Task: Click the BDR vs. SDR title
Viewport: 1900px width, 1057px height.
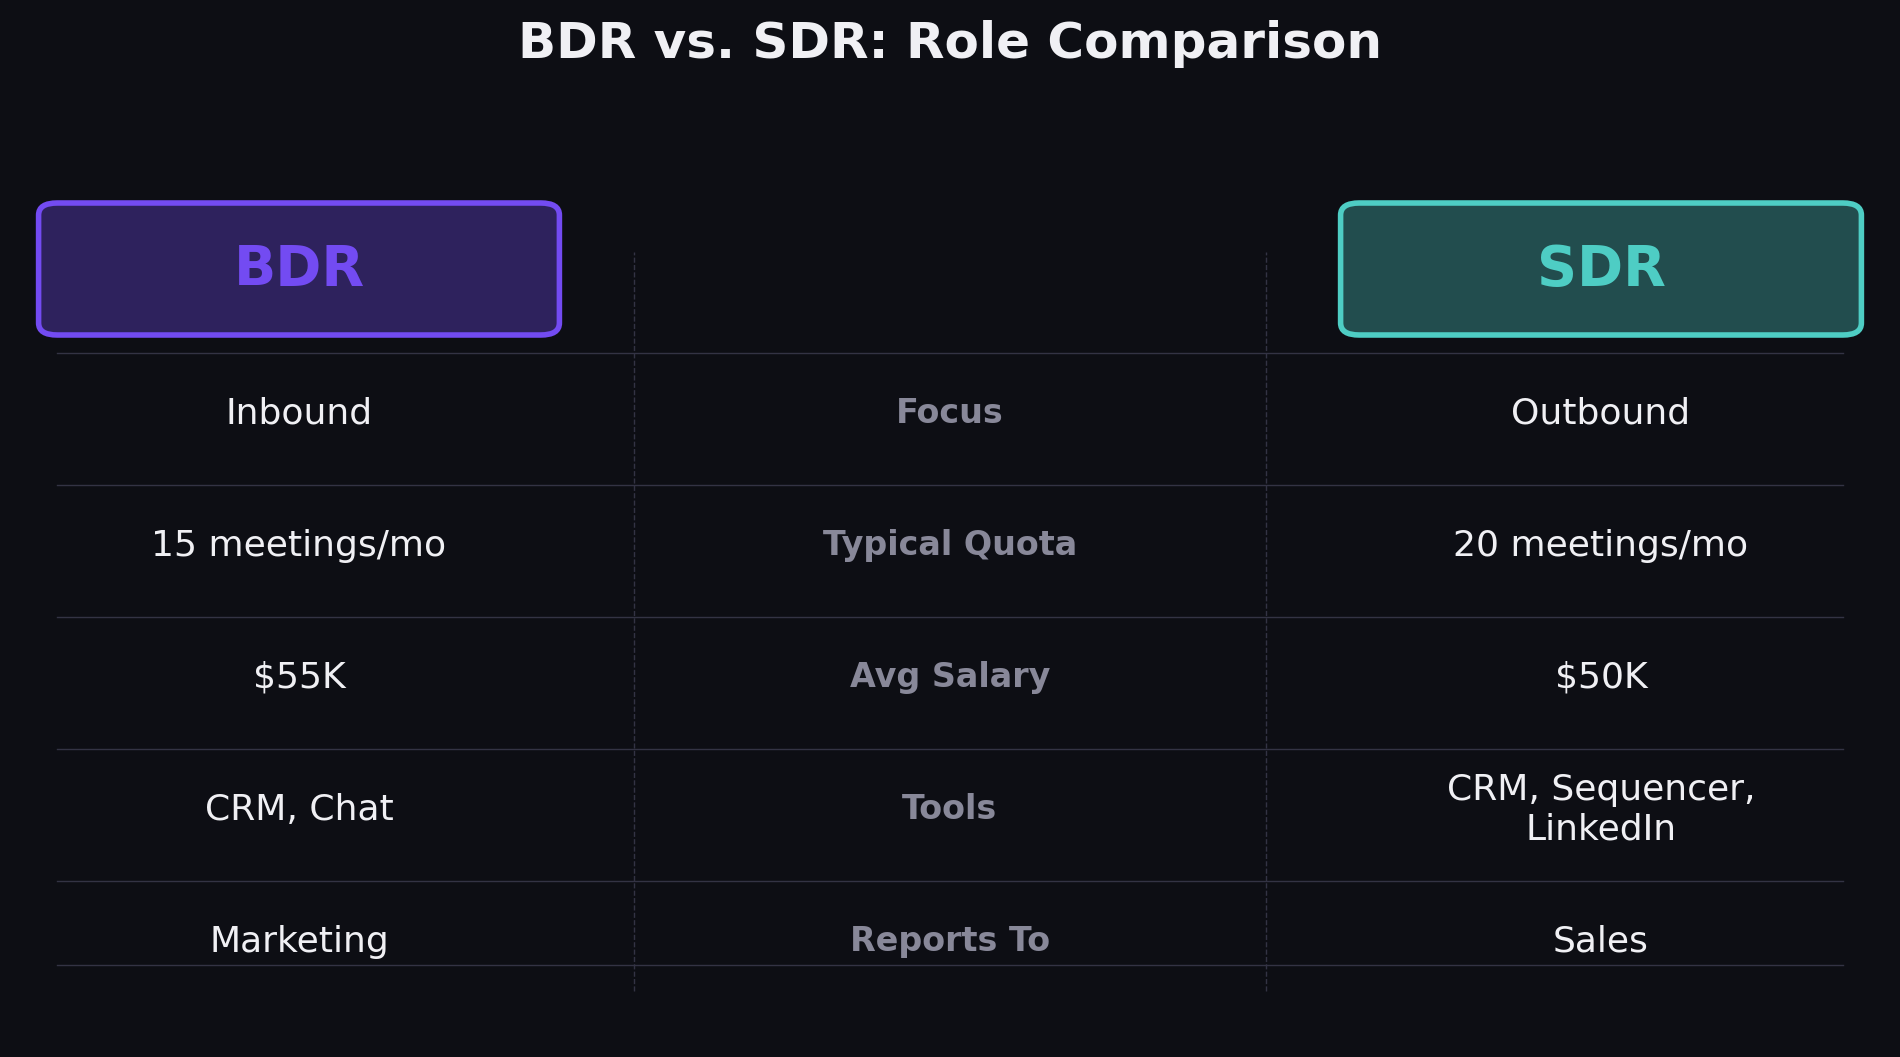Action: pos(949,41)
